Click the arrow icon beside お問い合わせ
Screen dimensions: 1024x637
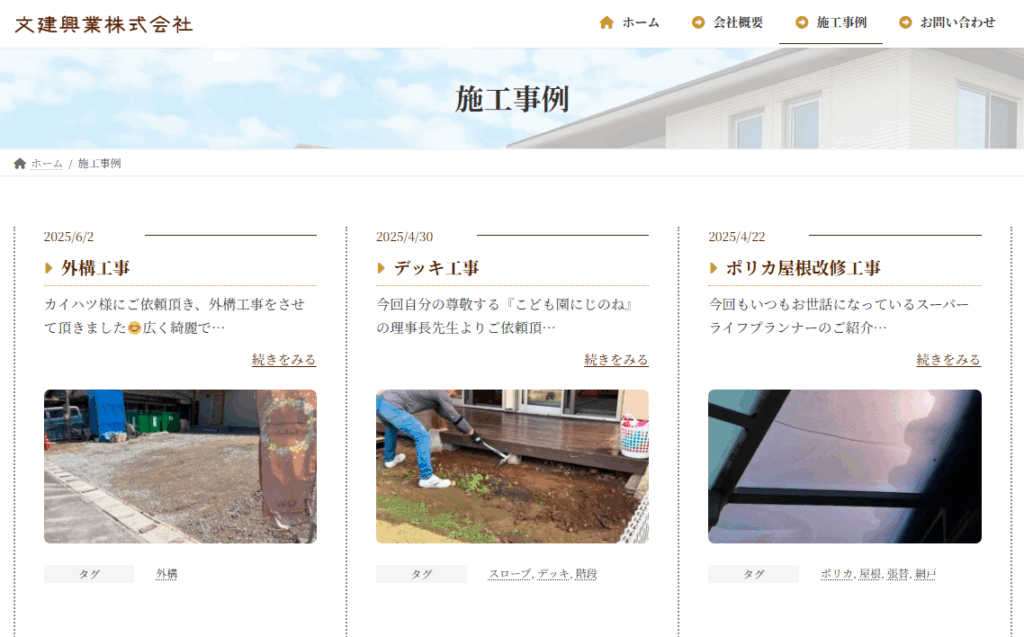905,23
